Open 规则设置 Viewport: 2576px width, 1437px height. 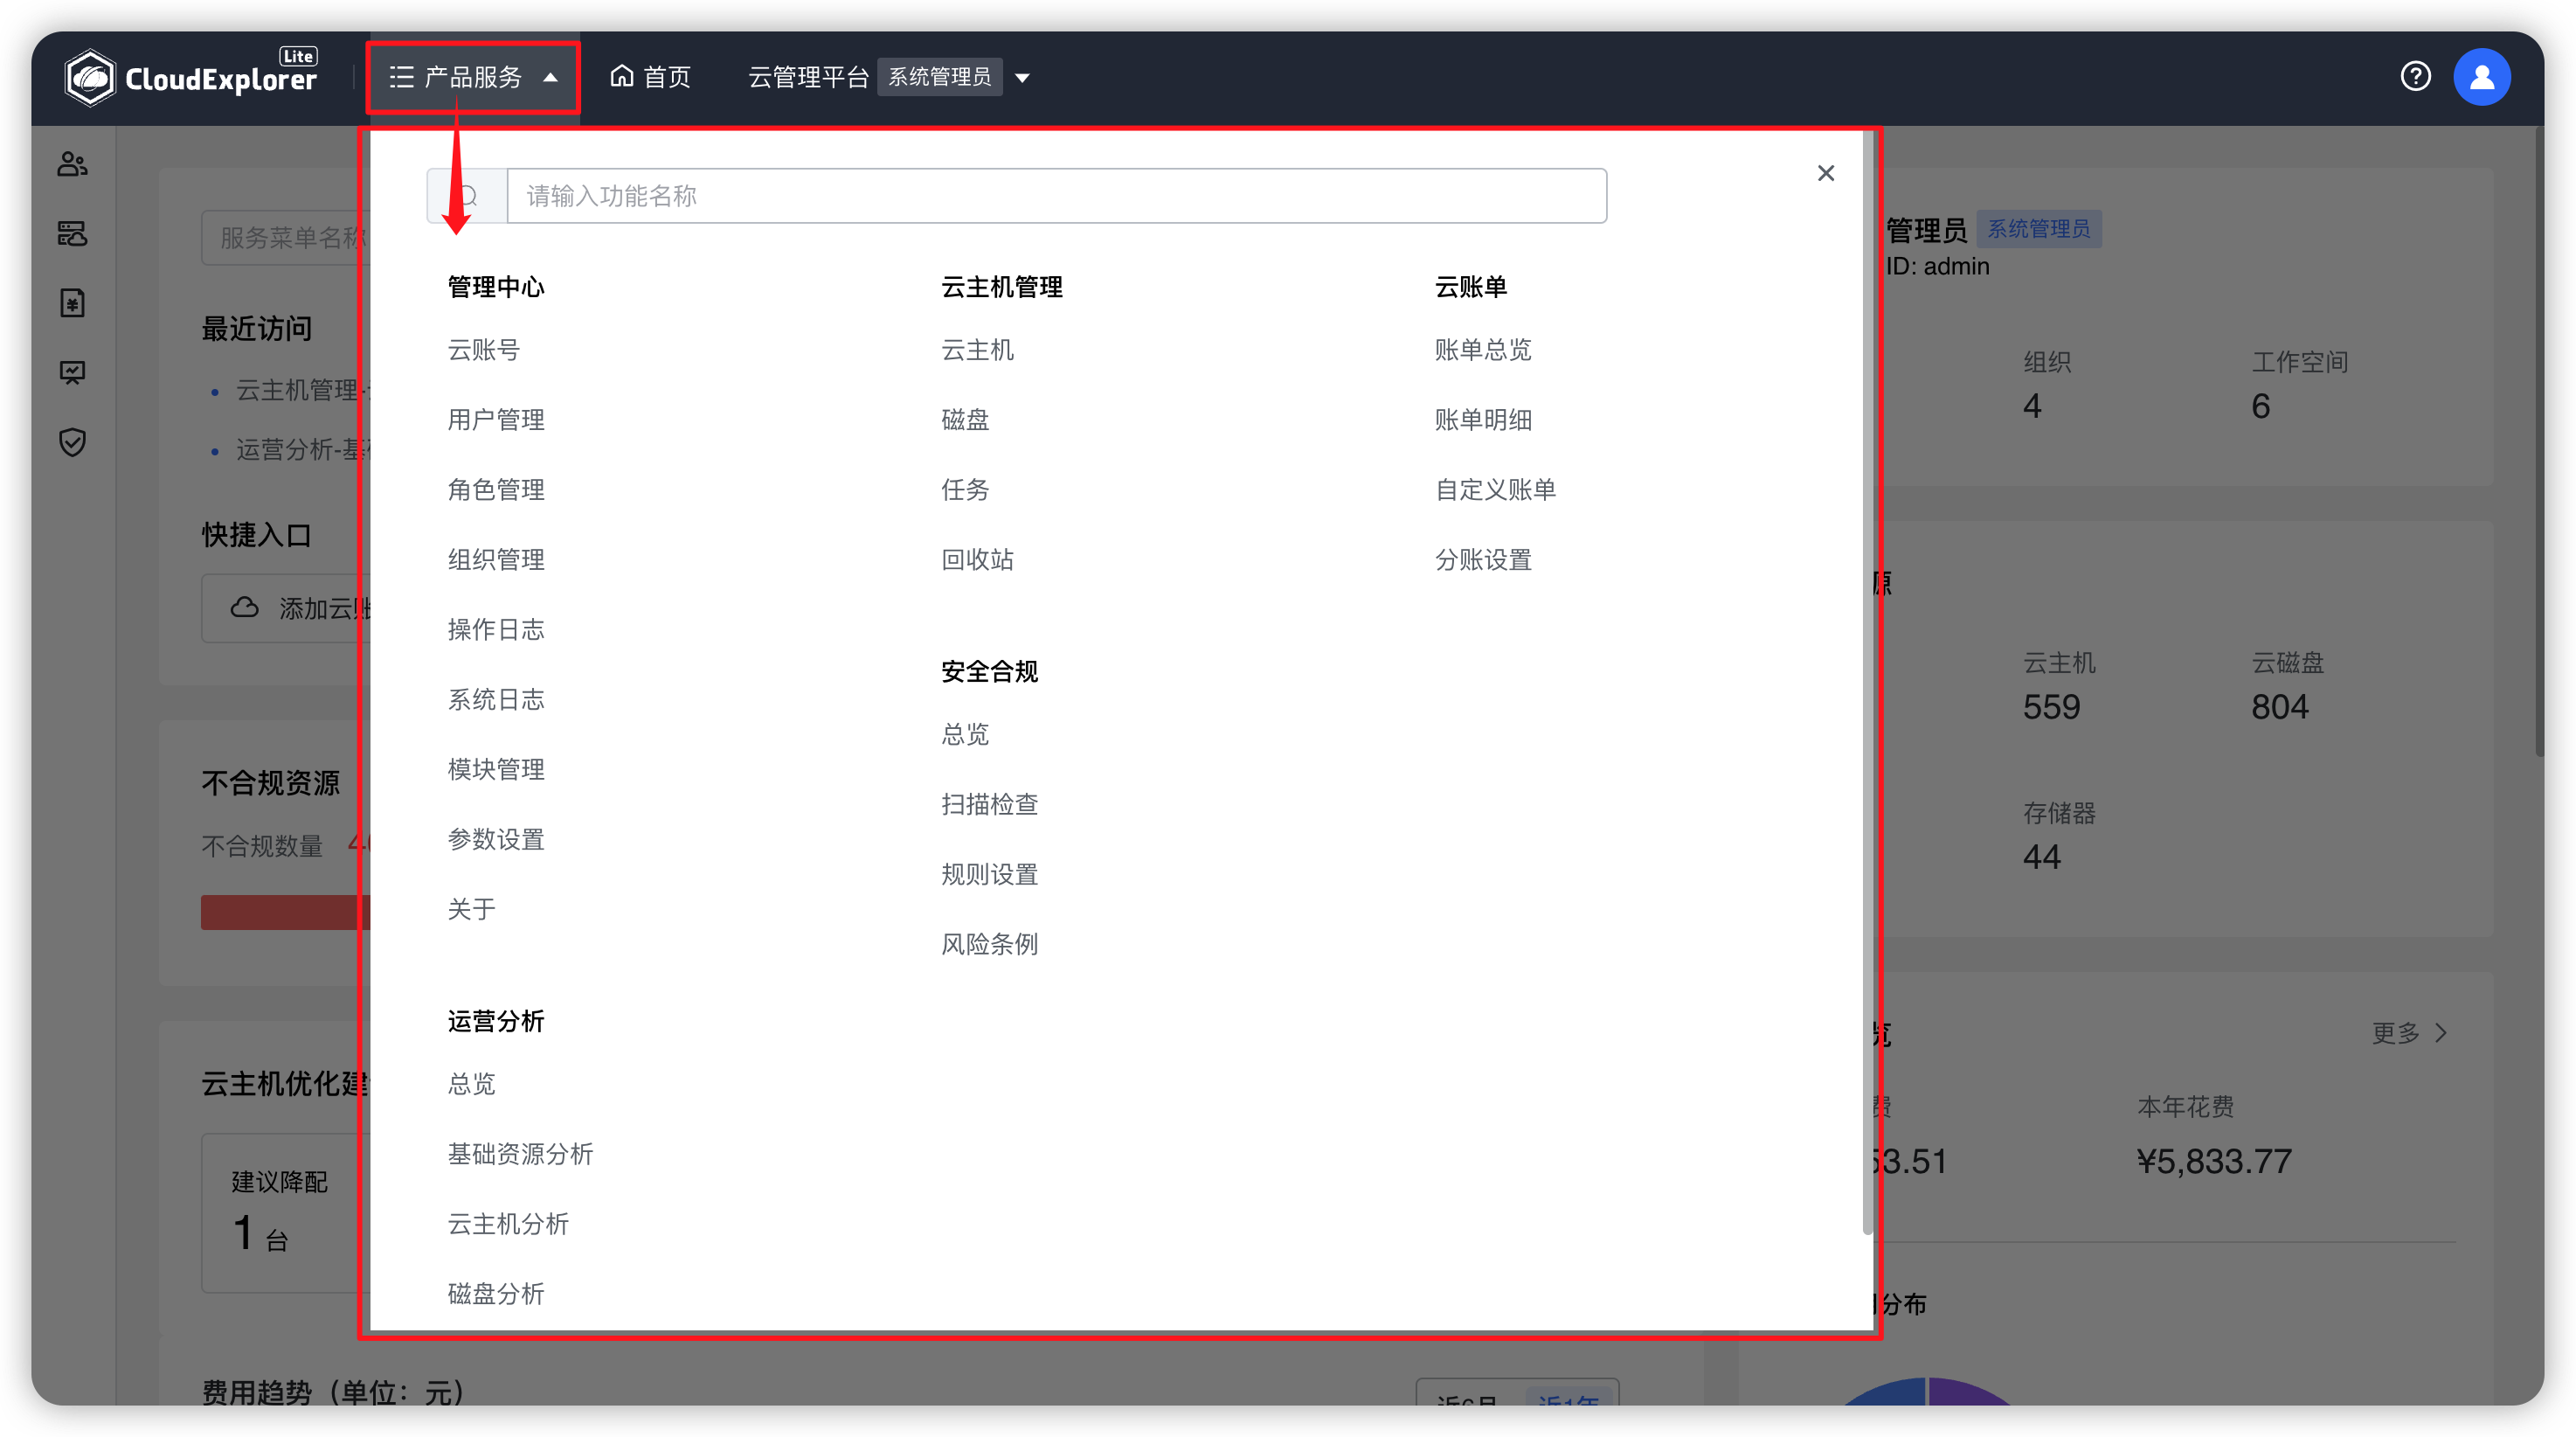(989, 875)
